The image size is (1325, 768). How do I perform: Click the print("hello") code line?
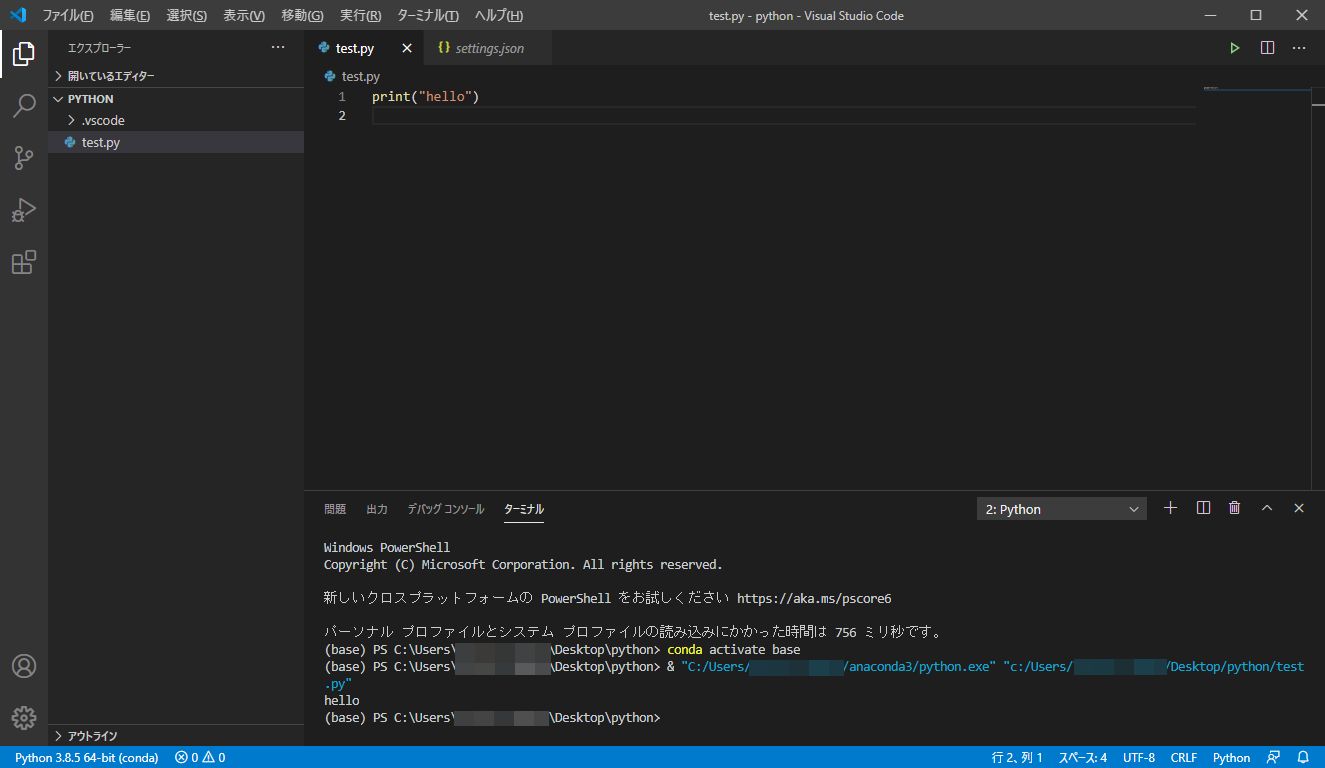tap(426, 97)
